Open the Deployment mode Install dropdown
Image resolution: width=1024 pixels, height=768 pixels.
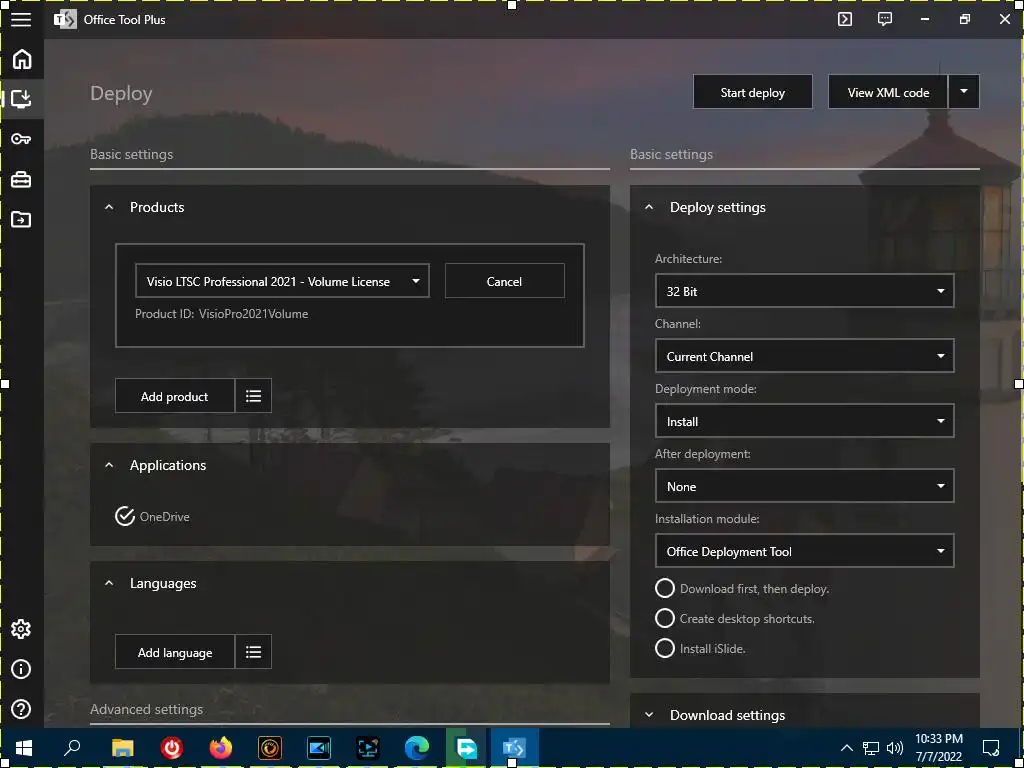tap(805, 421)
